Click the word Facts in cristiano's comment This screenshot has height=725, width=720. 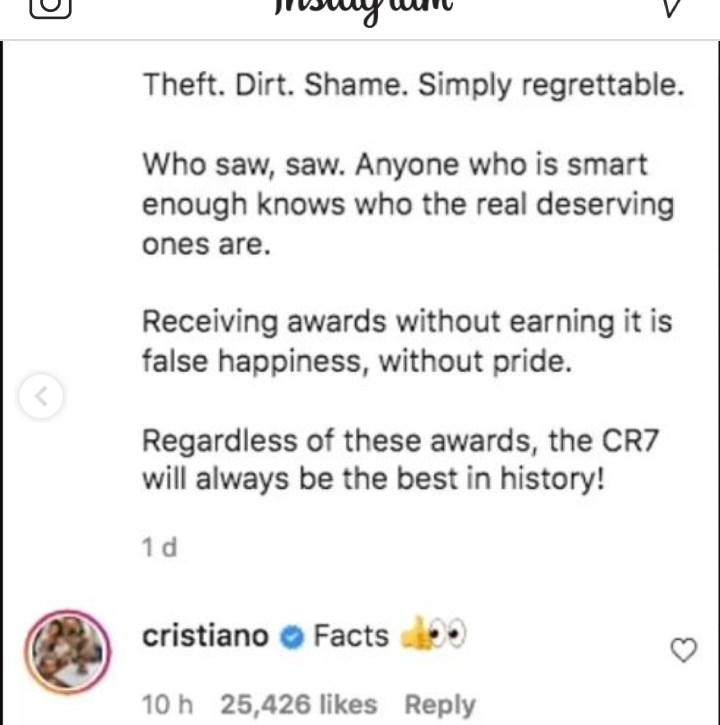coord(351,636)
